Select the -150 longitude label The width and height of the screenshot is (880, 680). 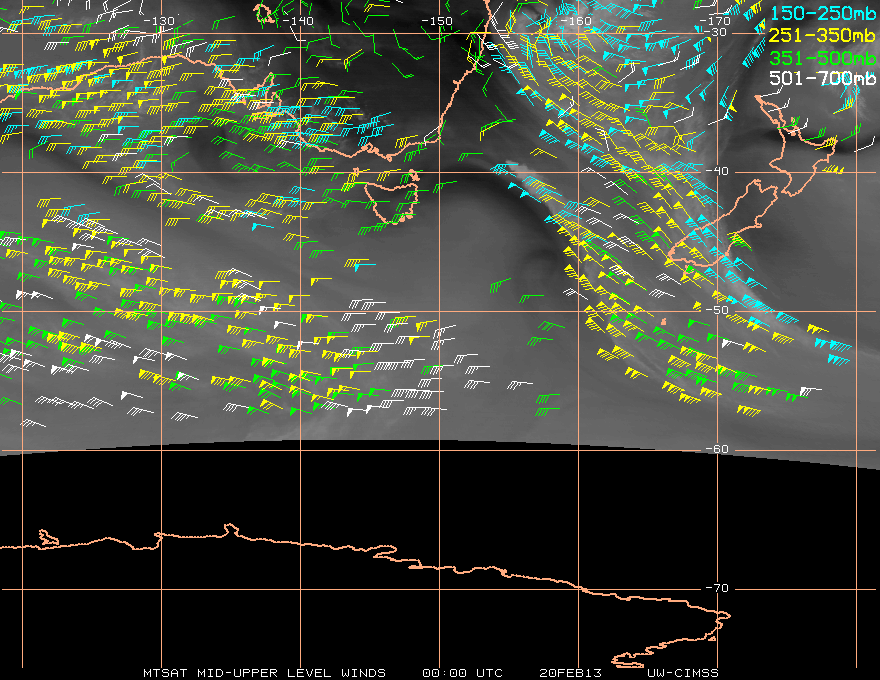(x=437, y=21)
